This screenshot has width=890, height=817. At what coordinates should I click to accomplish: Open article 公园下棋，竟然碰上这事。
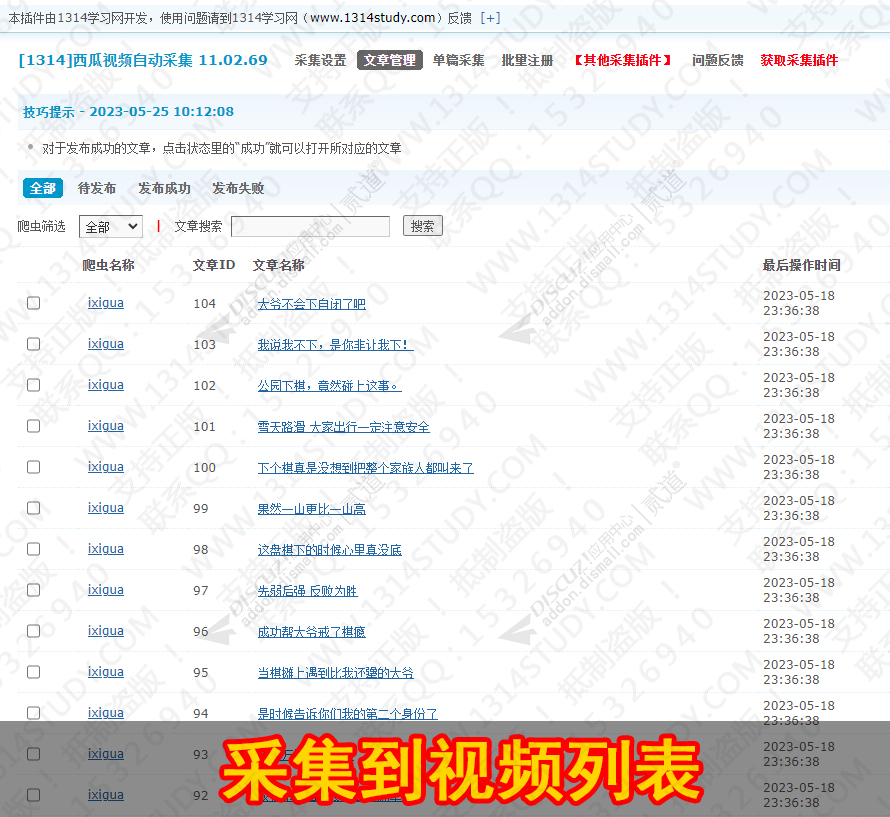pos(329,386)
